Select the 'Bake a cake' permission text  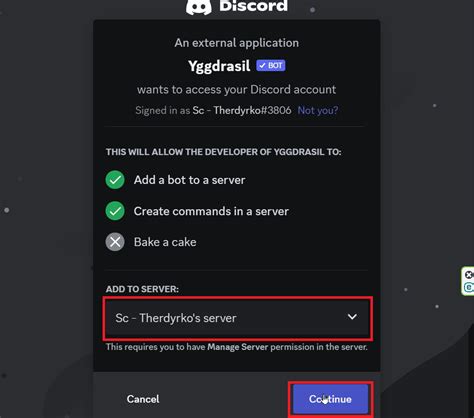click(165, 242)
